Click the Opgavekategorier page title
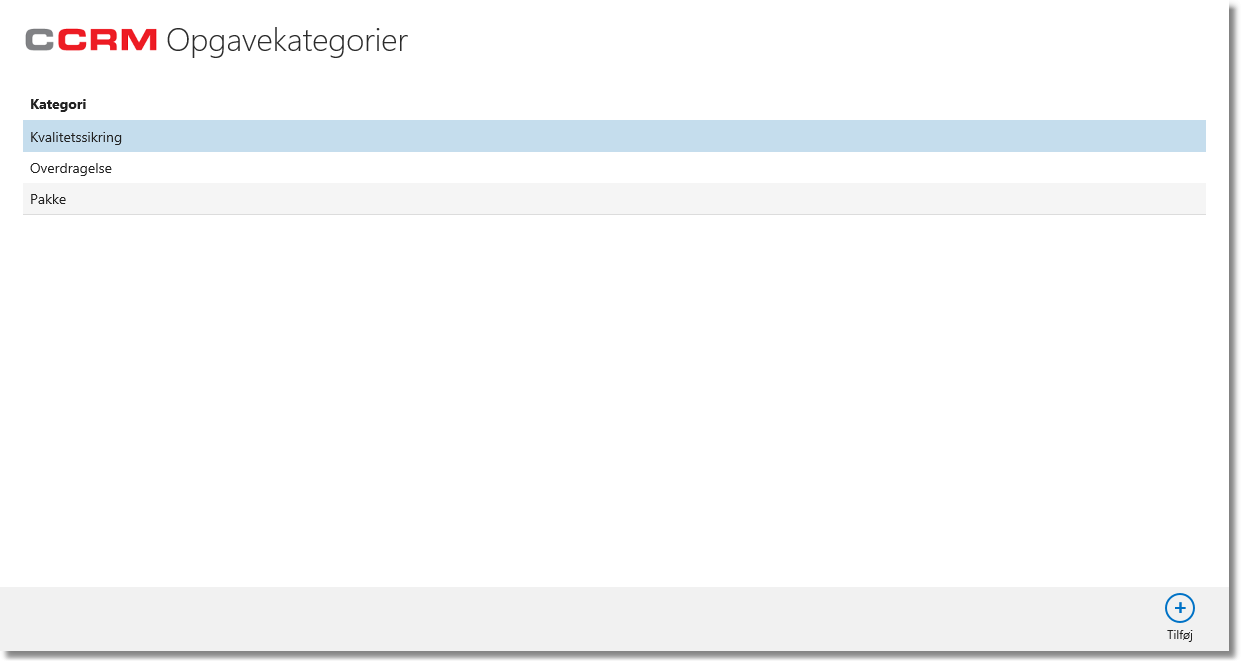This screenshot has width=1241, height=663. click(287, 41)
